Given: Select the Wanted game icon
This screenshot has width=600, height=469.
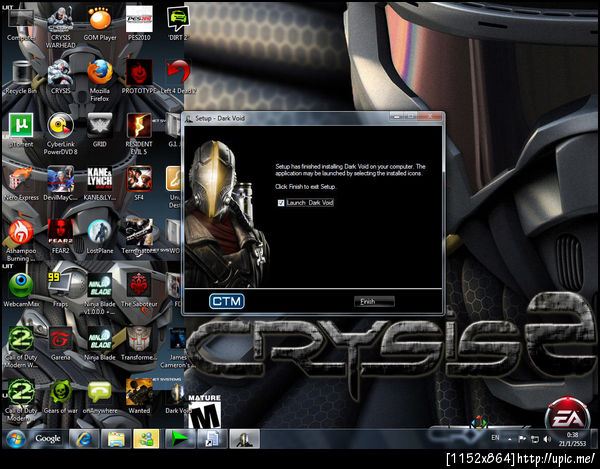Looking at the screenshot, I should 139,396.
